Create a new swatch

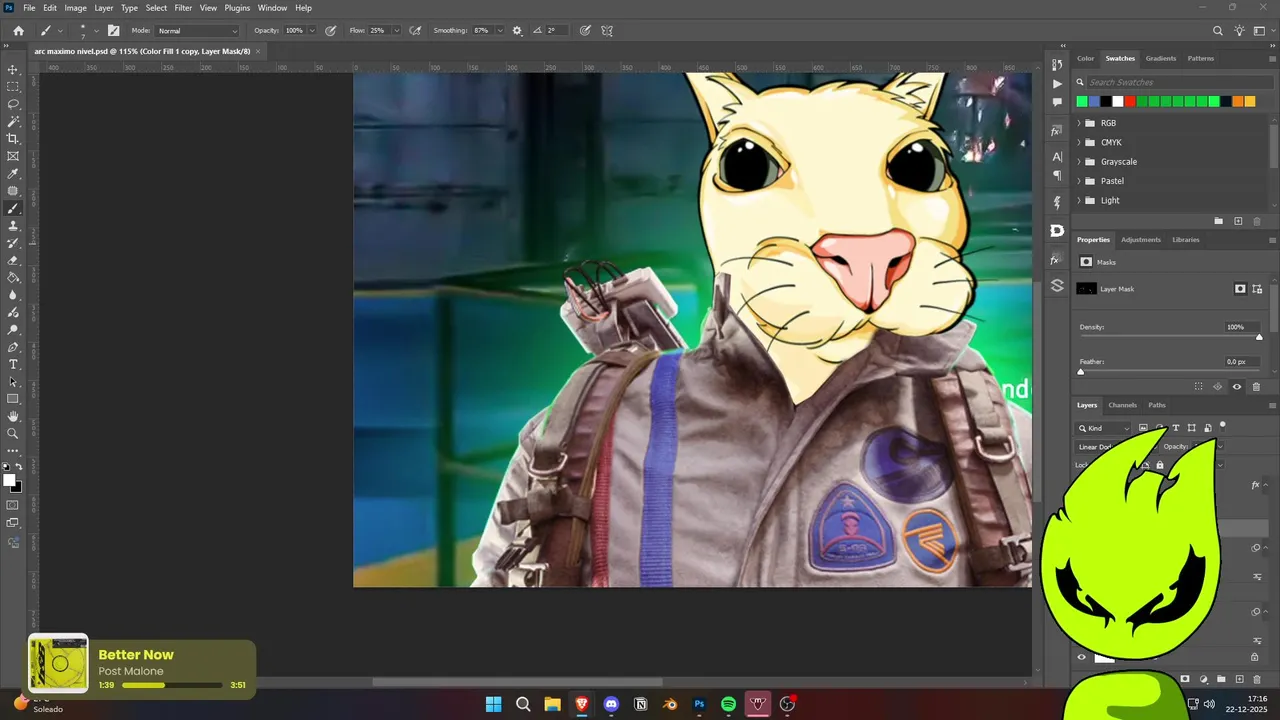(1238, 221)
